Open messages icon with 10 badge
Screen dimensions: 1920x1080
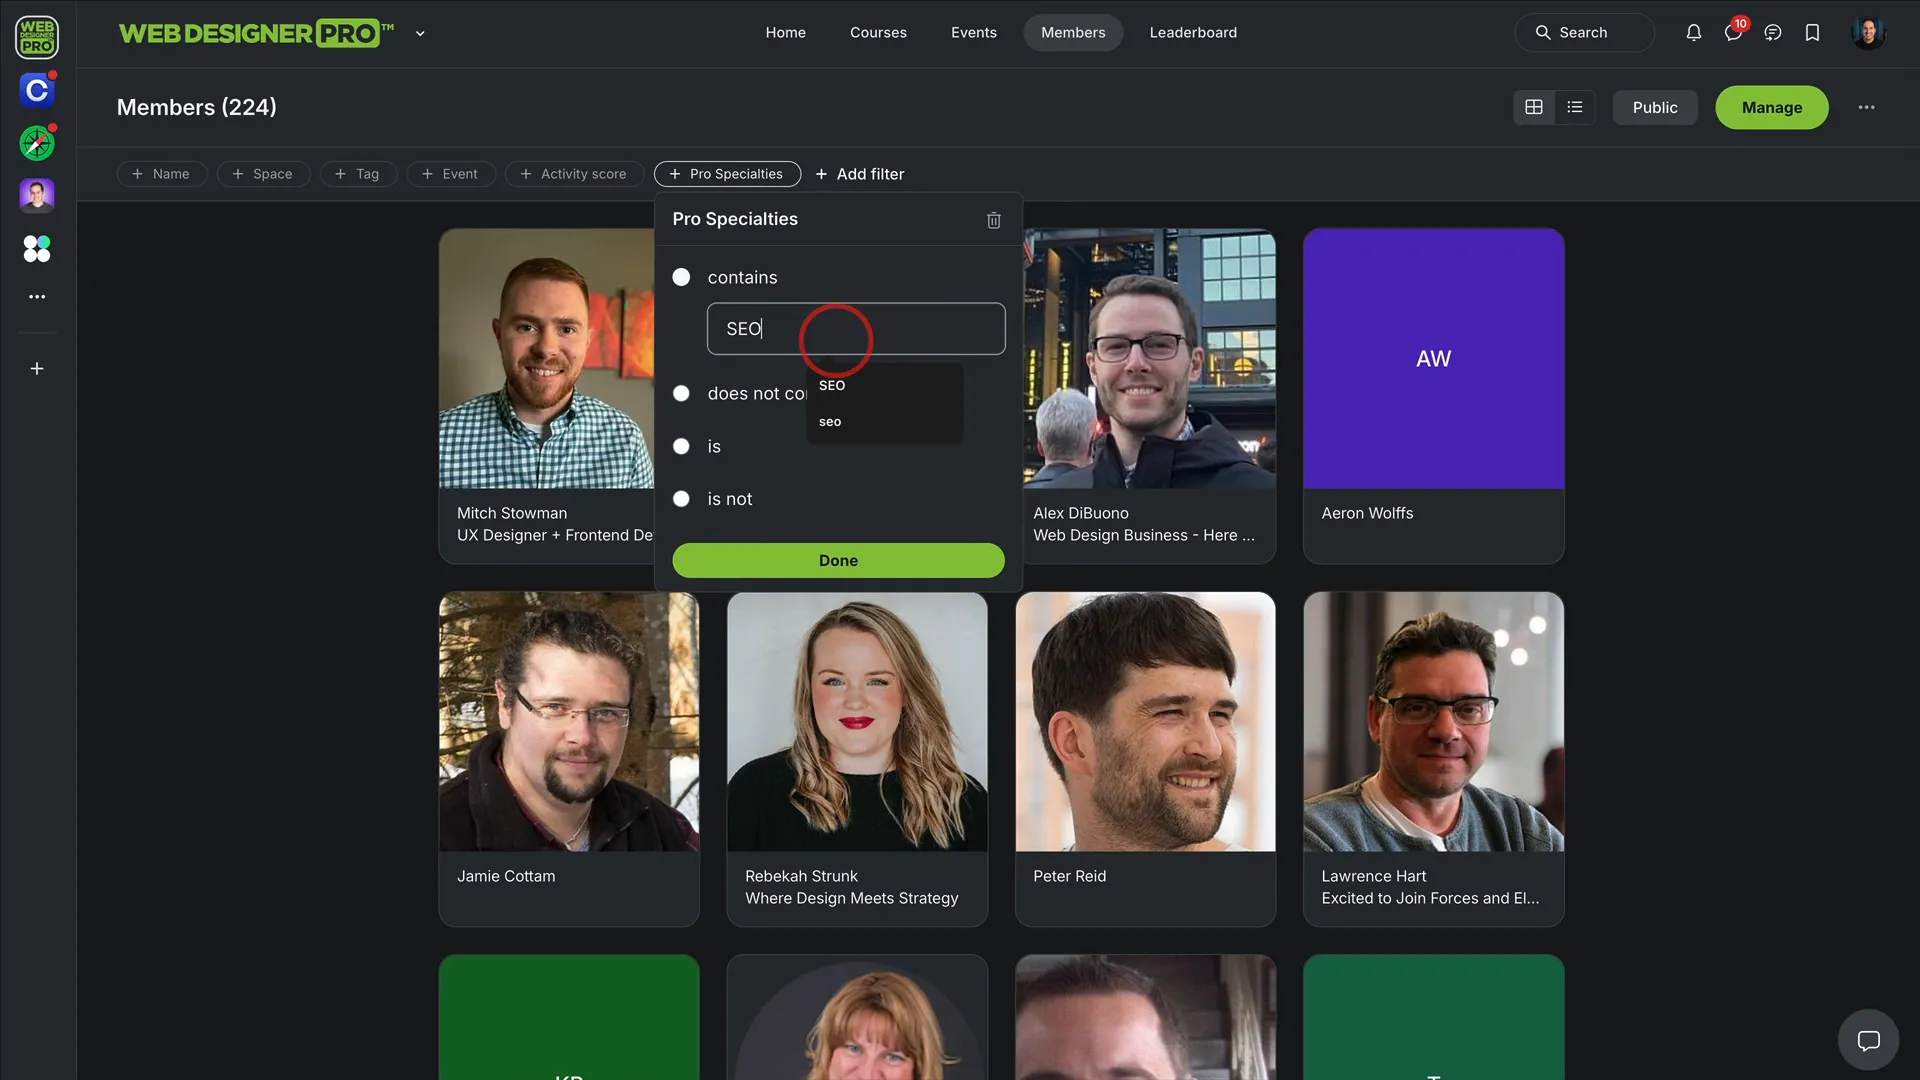[x=1733, y=33]
